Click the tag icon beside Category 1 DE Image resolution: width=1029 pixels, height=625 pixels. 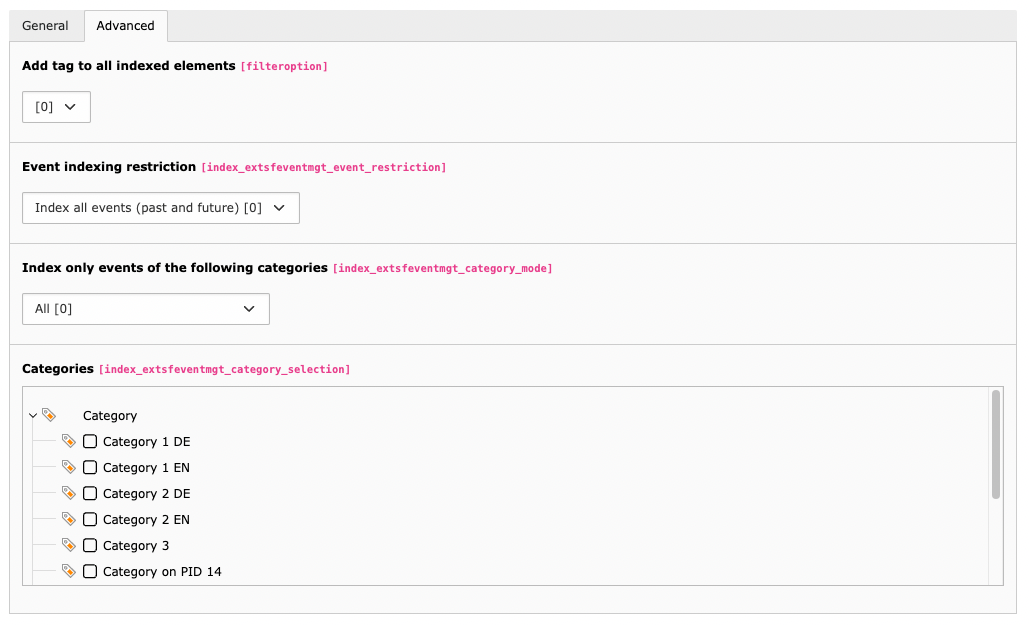[x=68, y=441]
